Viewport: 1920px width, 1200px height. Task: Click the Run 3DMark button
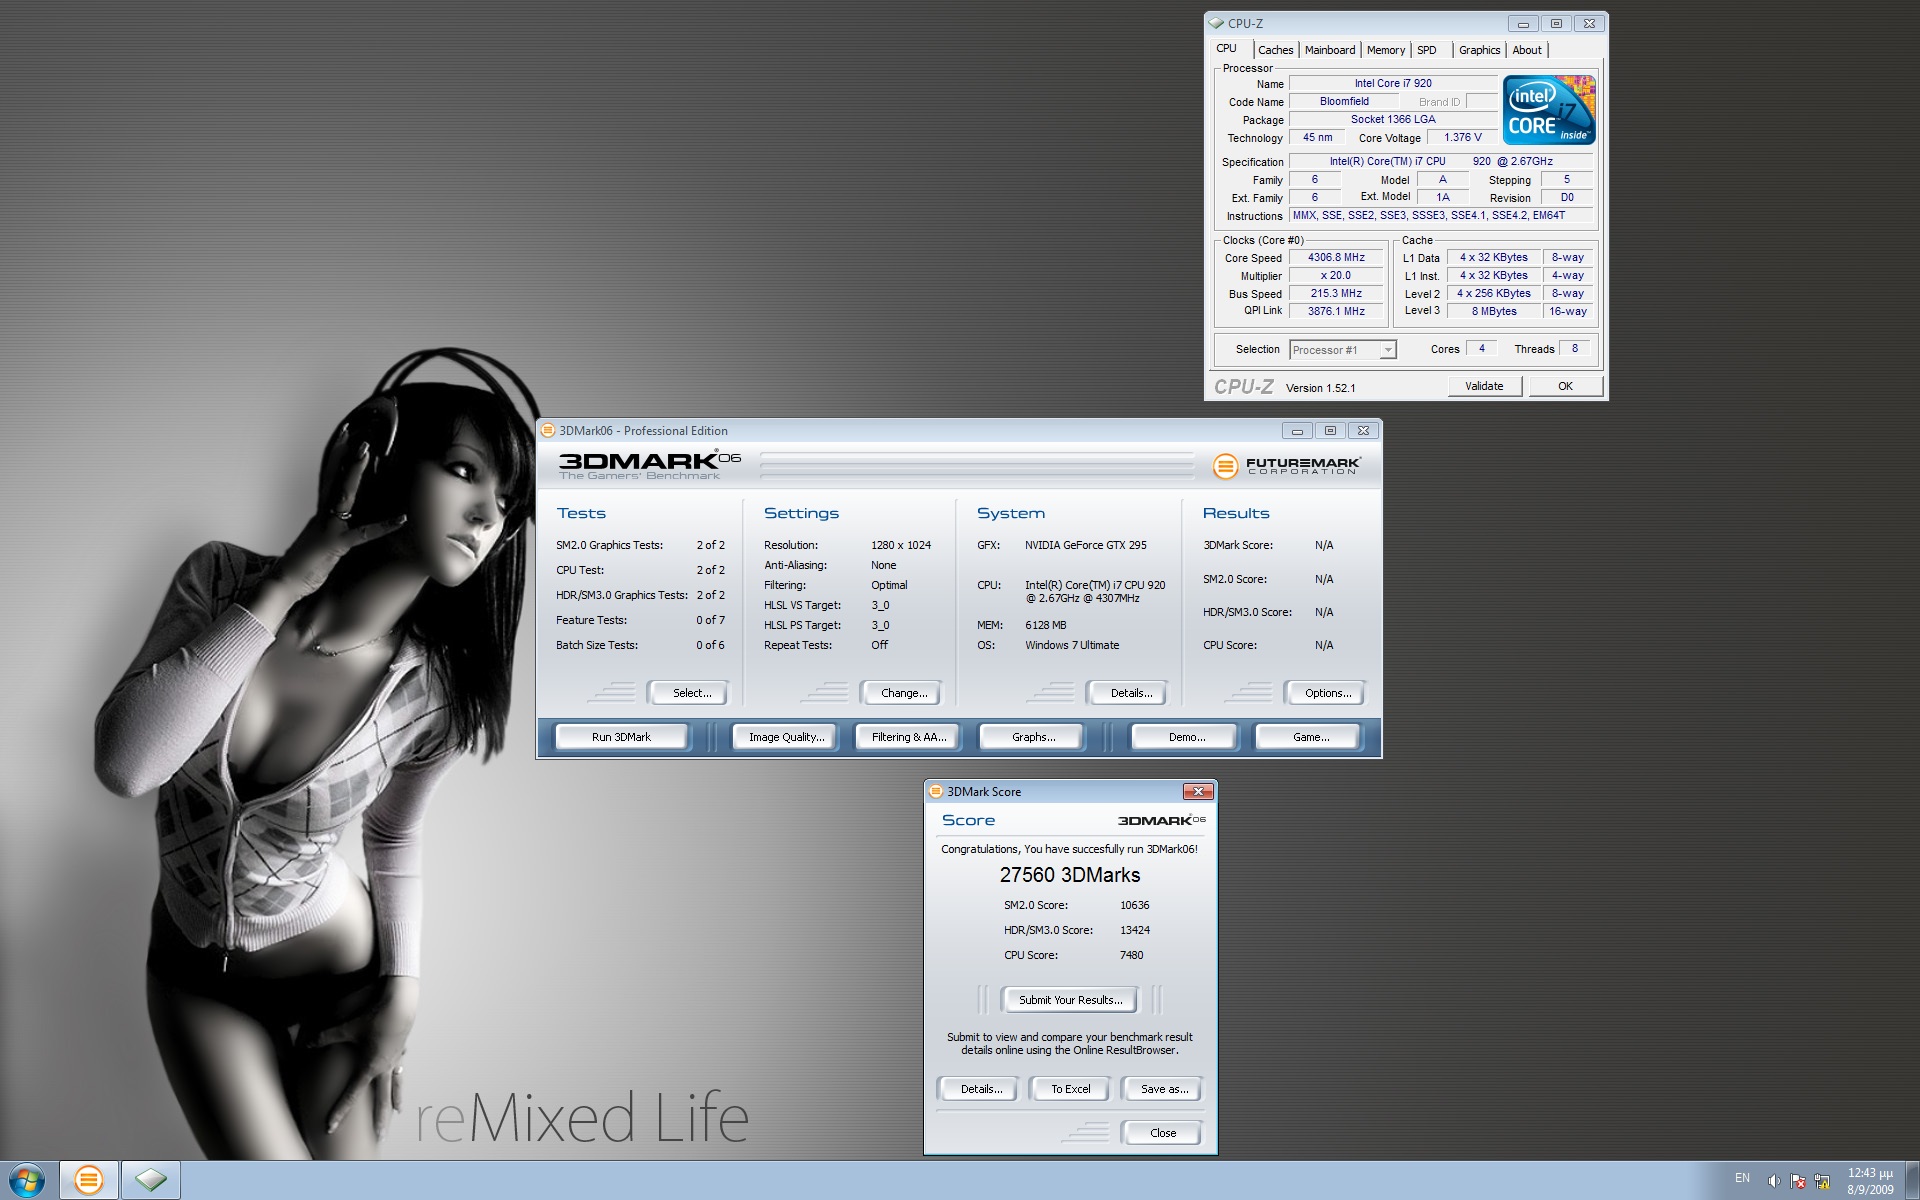tap(621, 737)
